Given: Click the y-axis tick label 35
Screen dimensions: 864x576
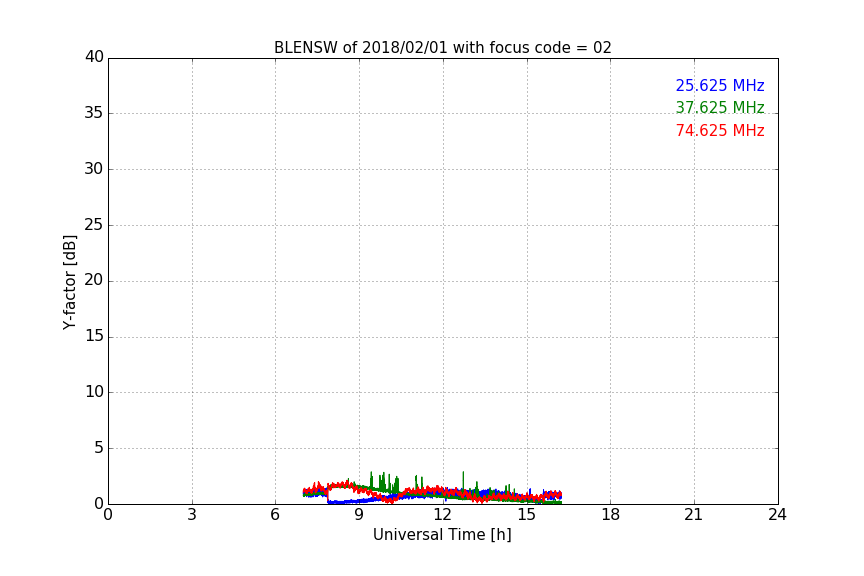Looking at the screenshot, I should [x=94, y=113].
